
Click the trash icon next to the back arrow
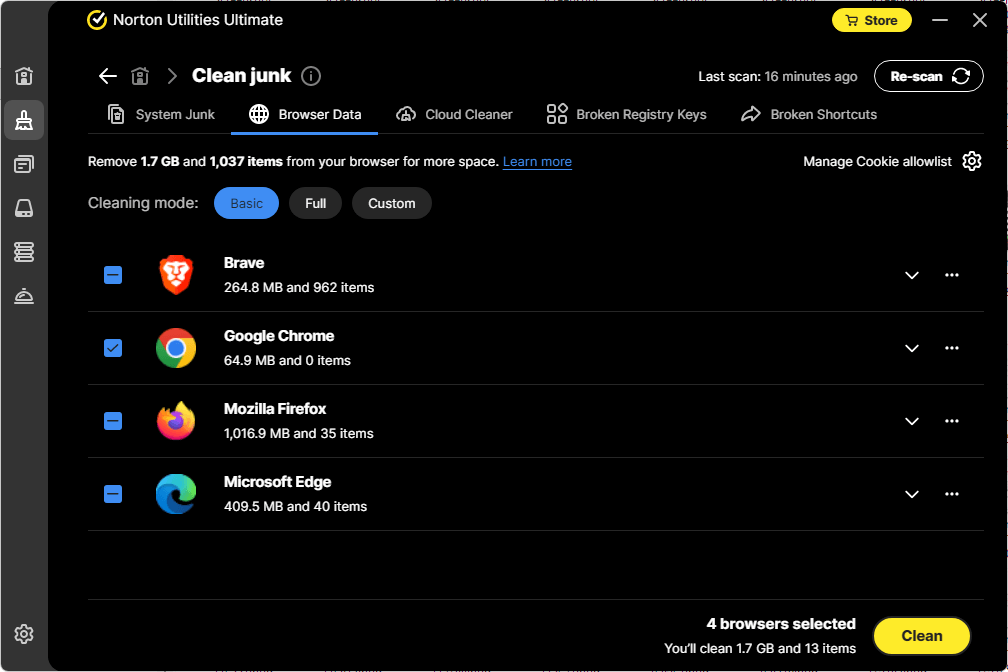(140, 75)
